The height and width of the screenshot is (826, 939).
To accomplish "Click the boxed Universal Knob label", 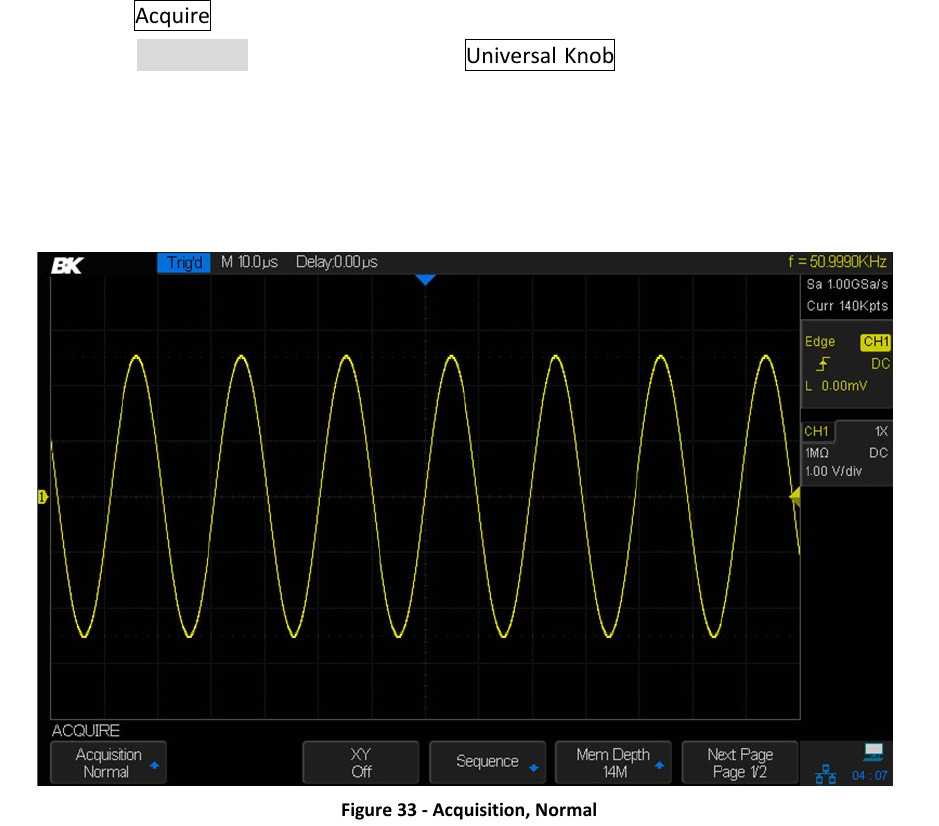I will 540,56.
